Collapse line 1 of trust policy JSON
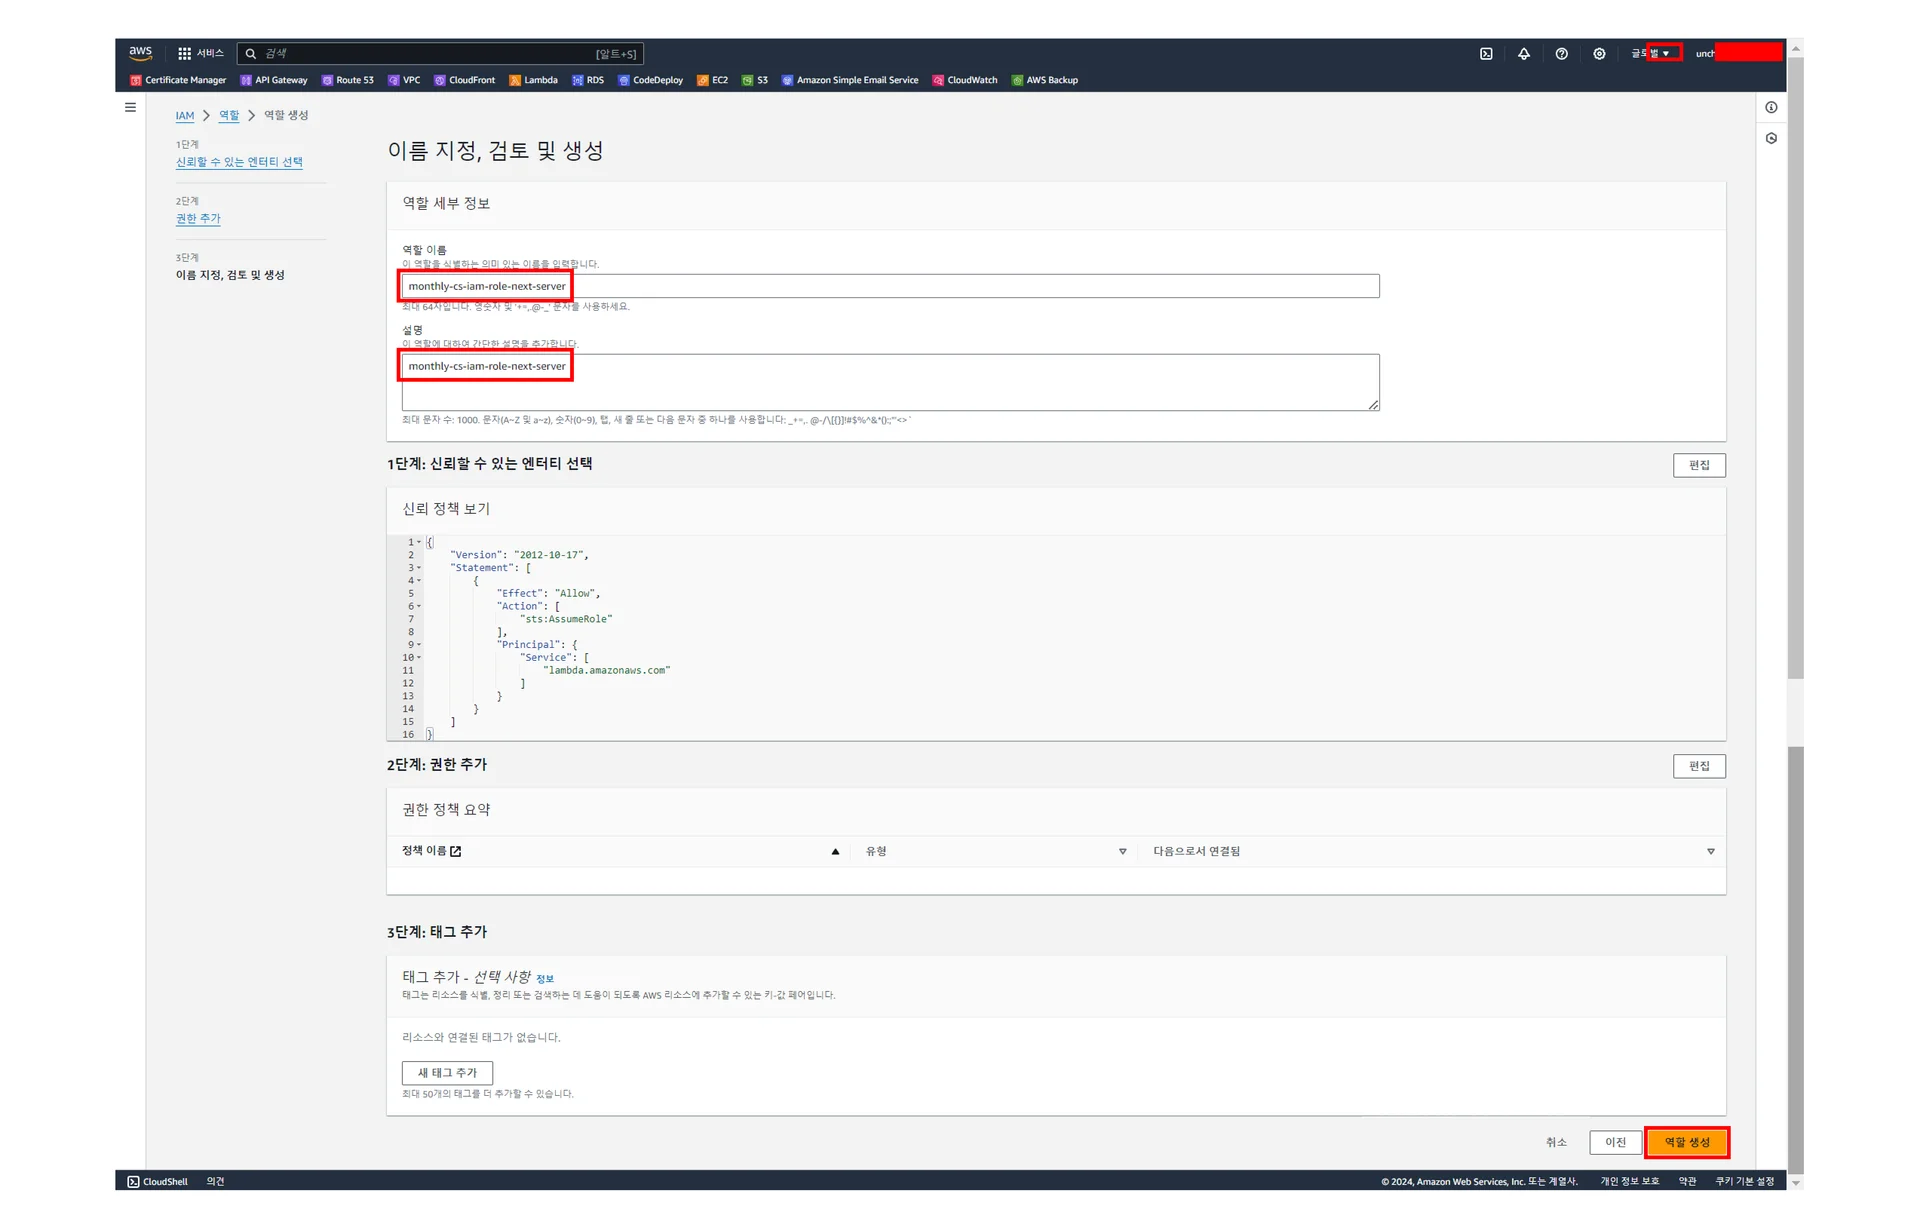This screenshot has height=1228, width=1920. (x=419, y=542)
